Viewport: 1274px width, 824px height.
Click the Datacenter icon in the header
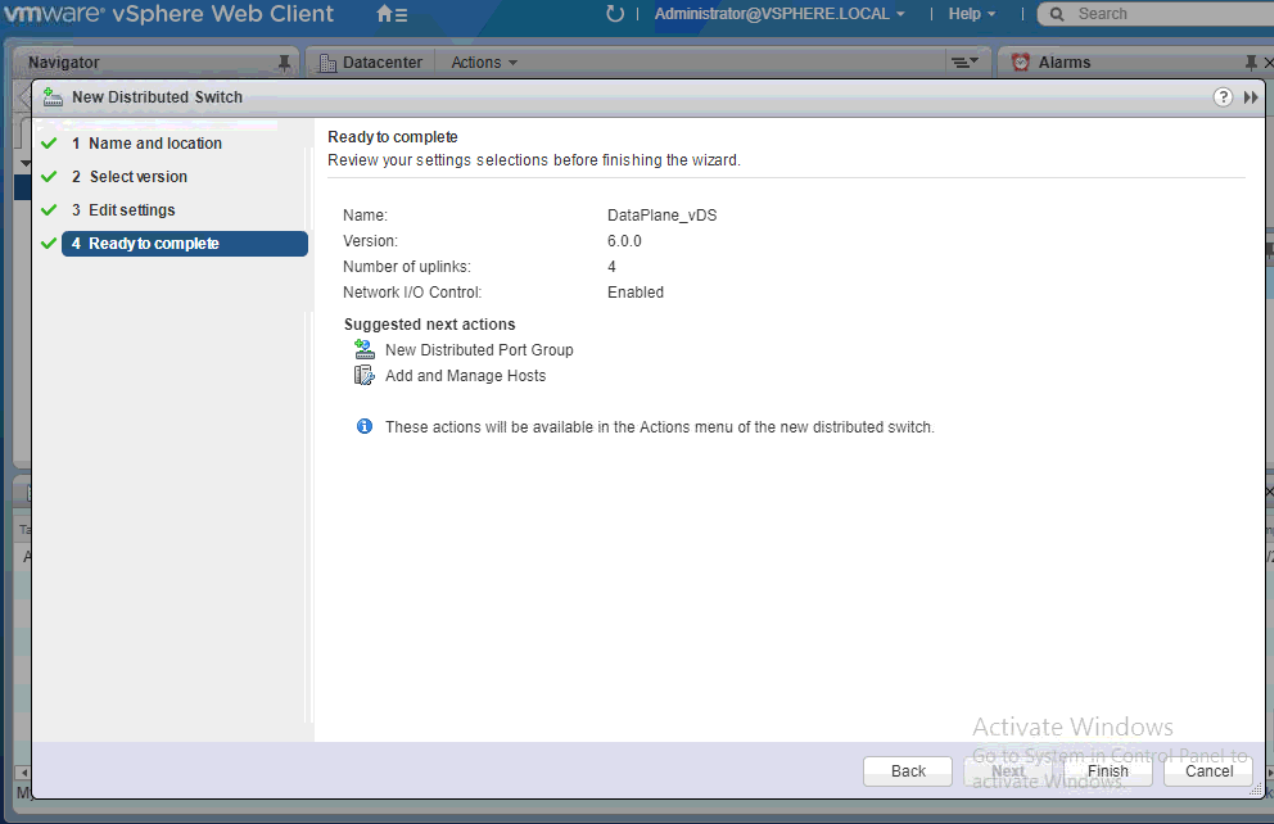point(327,63)
